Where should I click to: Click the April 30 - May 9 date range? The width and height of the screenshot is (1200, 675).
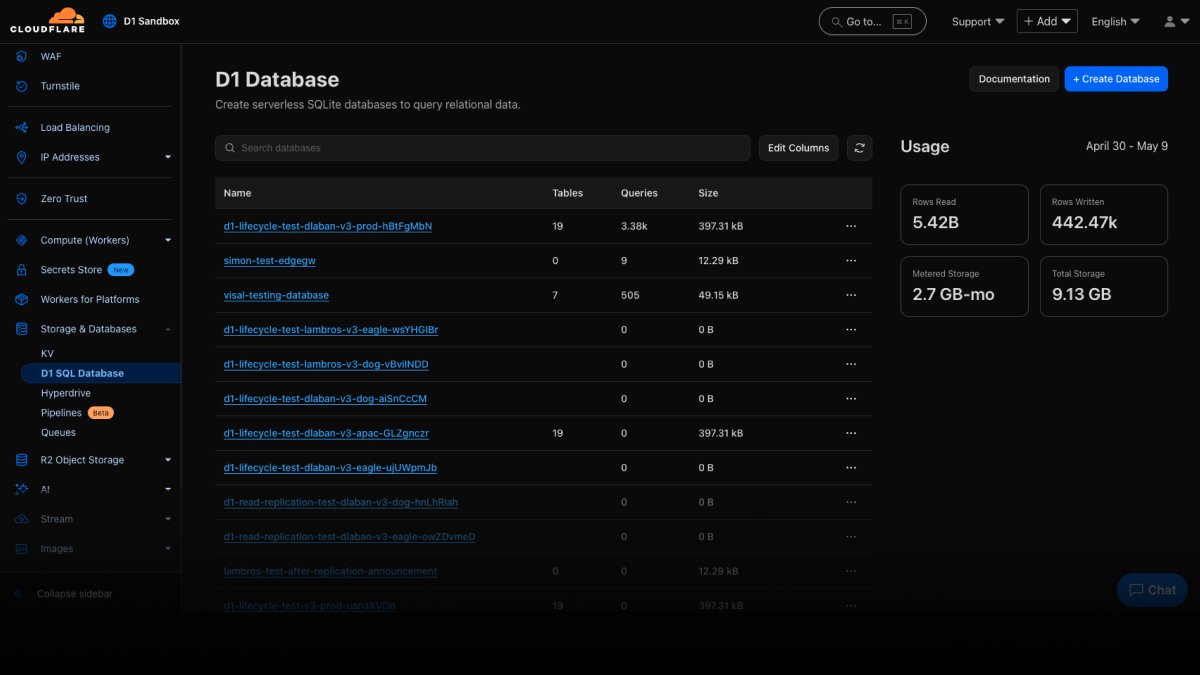[x=1127, y=146]
